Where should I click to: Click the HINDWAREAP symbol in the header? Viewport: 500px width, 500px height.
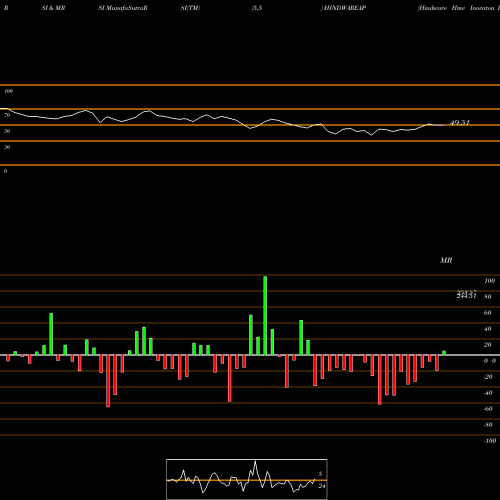pos(344,8)
